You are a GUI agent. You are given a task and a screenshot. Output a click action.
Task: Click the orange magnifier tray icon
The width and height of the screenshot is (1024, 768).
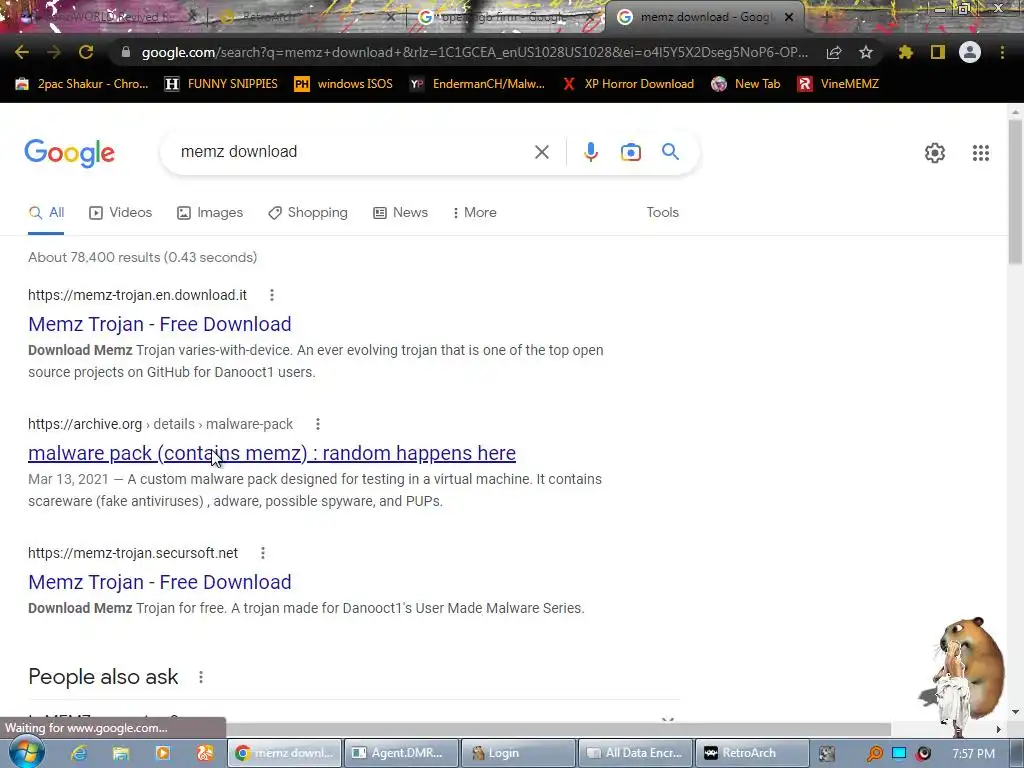point(874,753)
